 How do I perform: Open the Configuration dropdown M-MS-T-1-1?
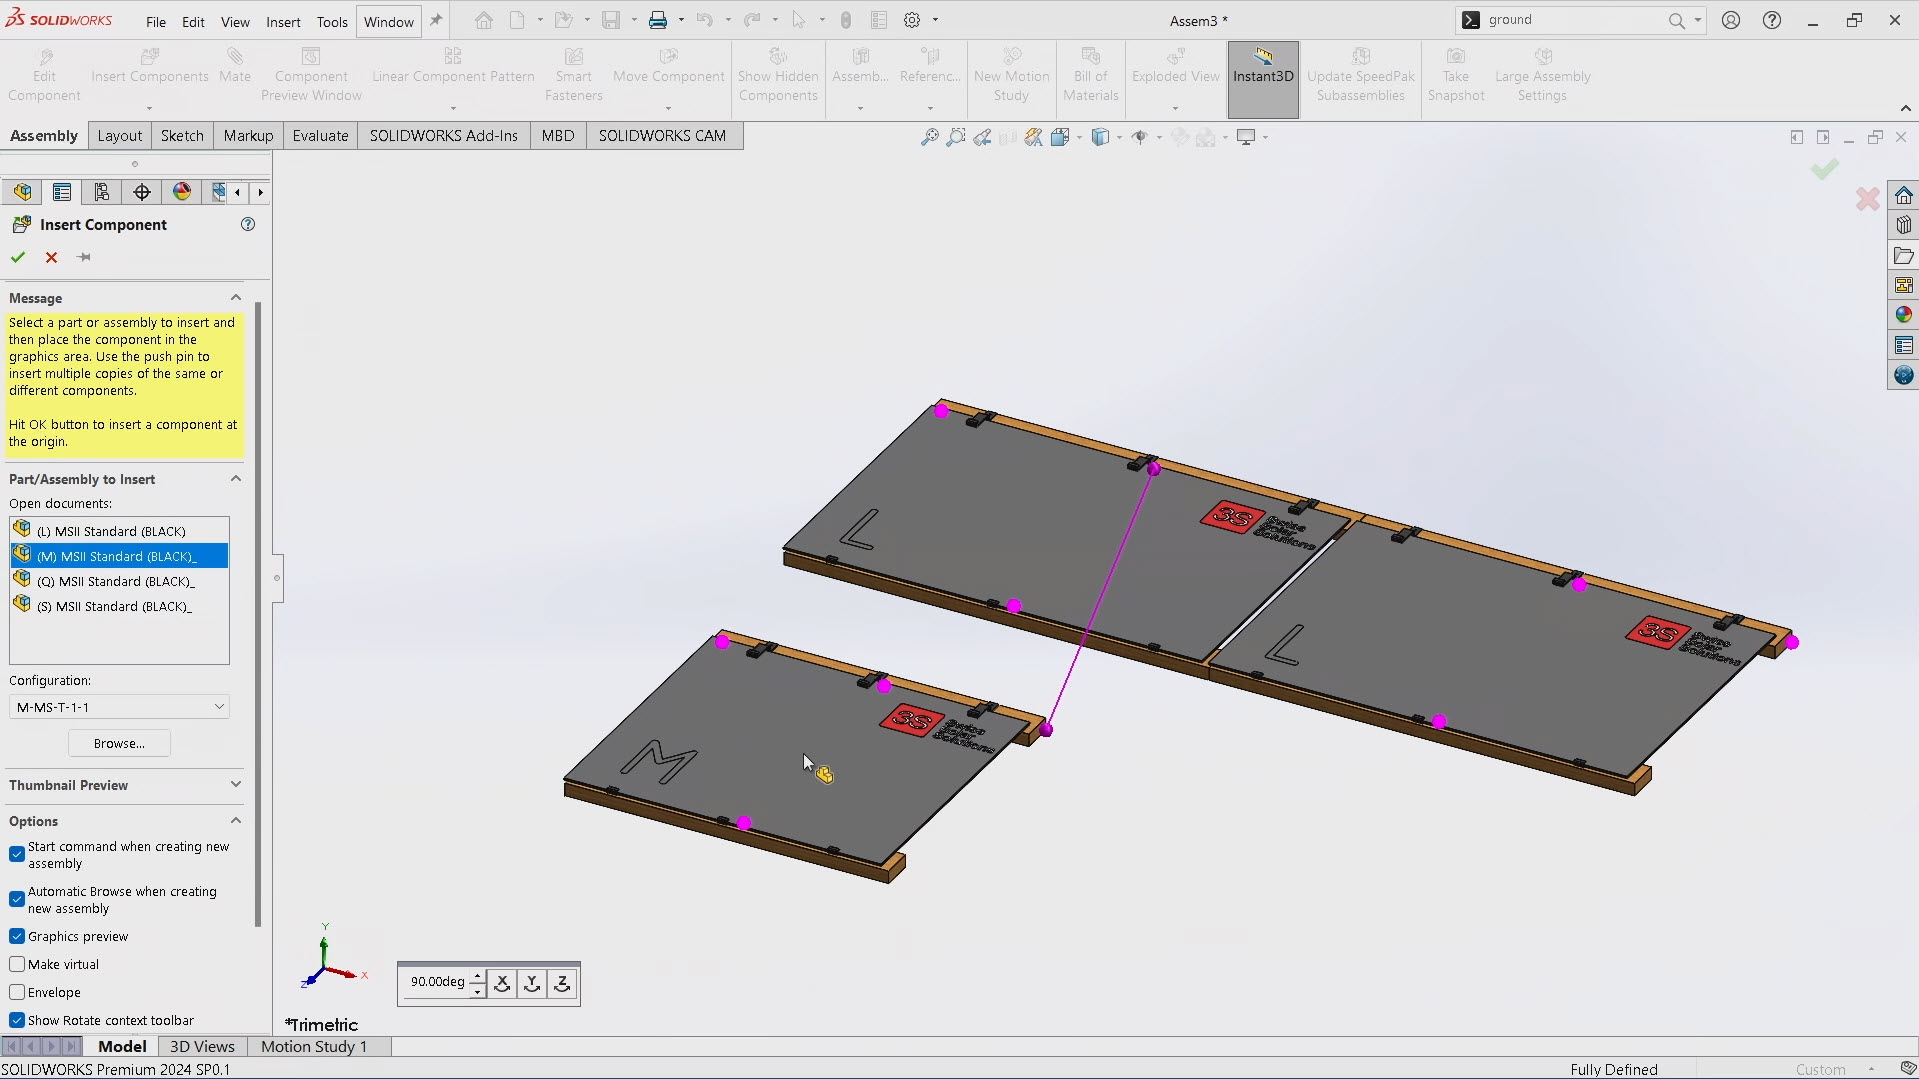[x=119, y=707]
